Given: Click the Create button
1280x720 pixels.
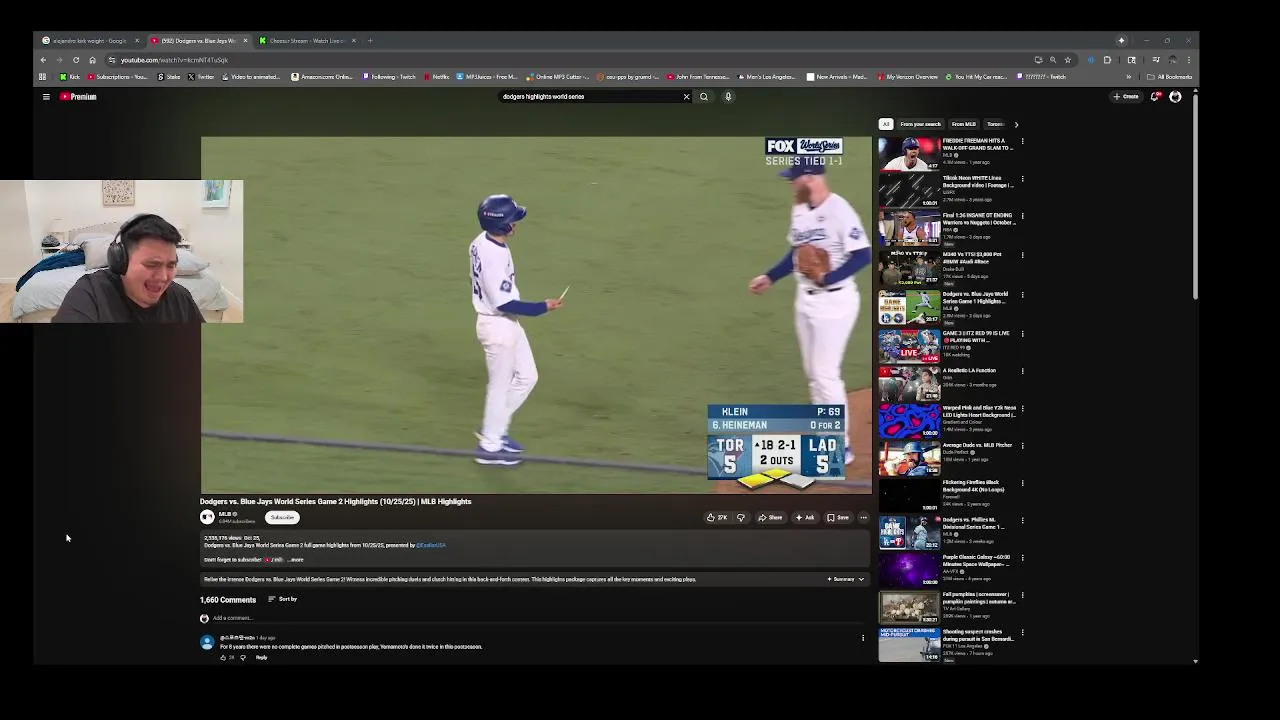Looking at the screenshot, I should click(1126, 97).
